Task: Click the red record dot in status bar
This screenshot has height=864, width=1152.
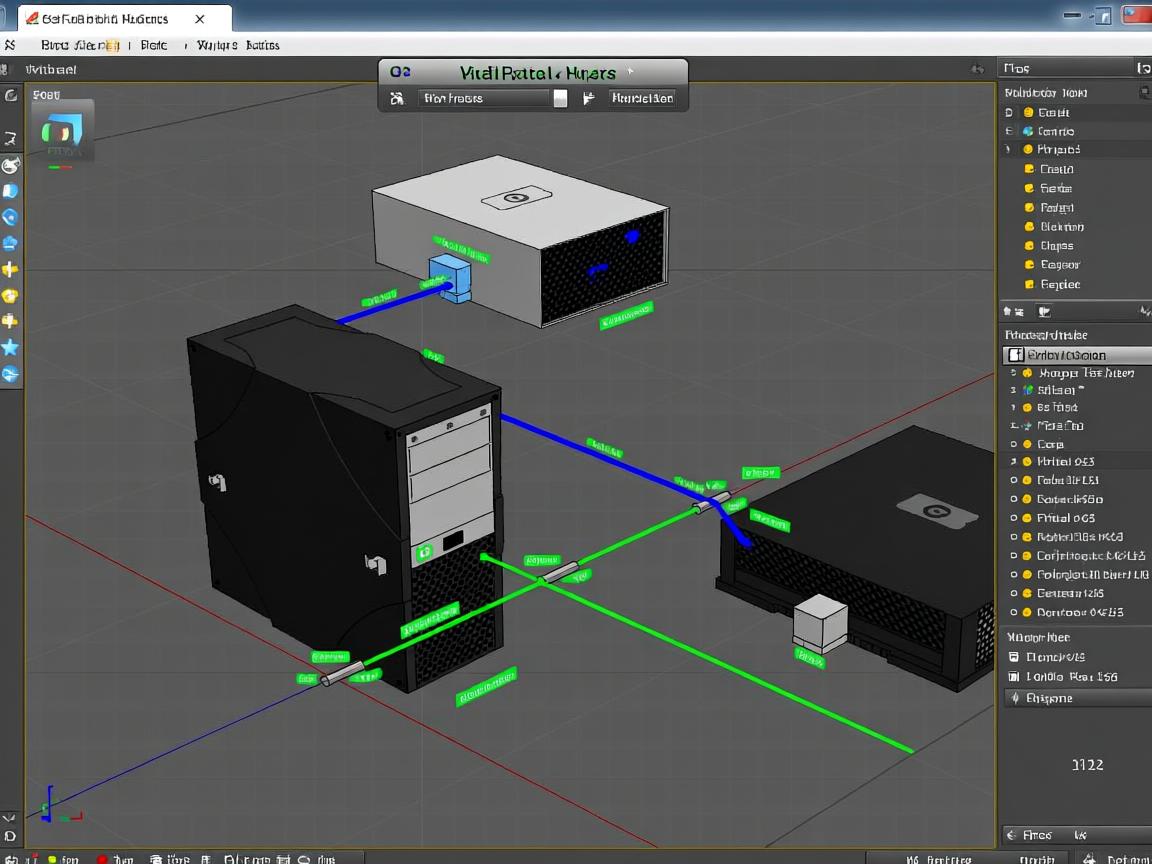Action: 102,858
